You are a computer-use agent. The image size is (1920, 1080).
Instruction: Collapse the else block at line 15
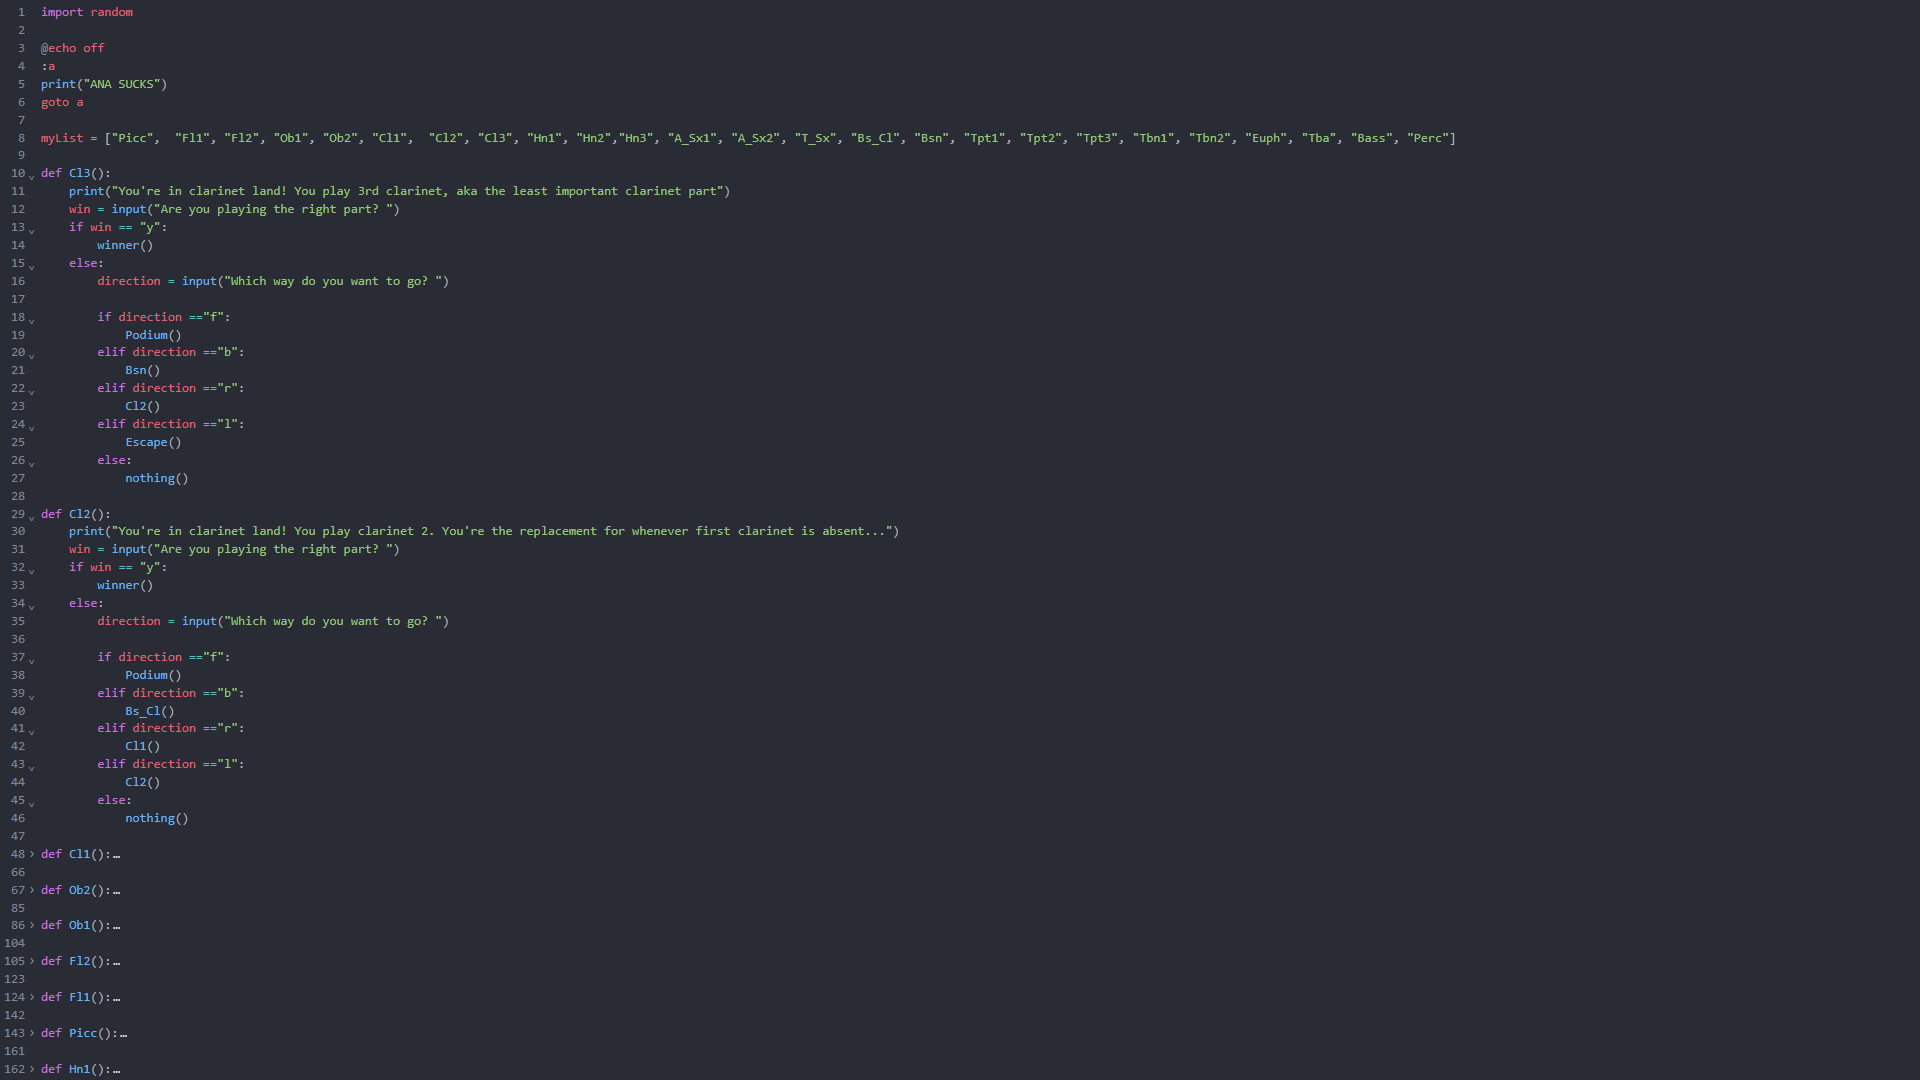pyautogui.click(x=32, y=265)
